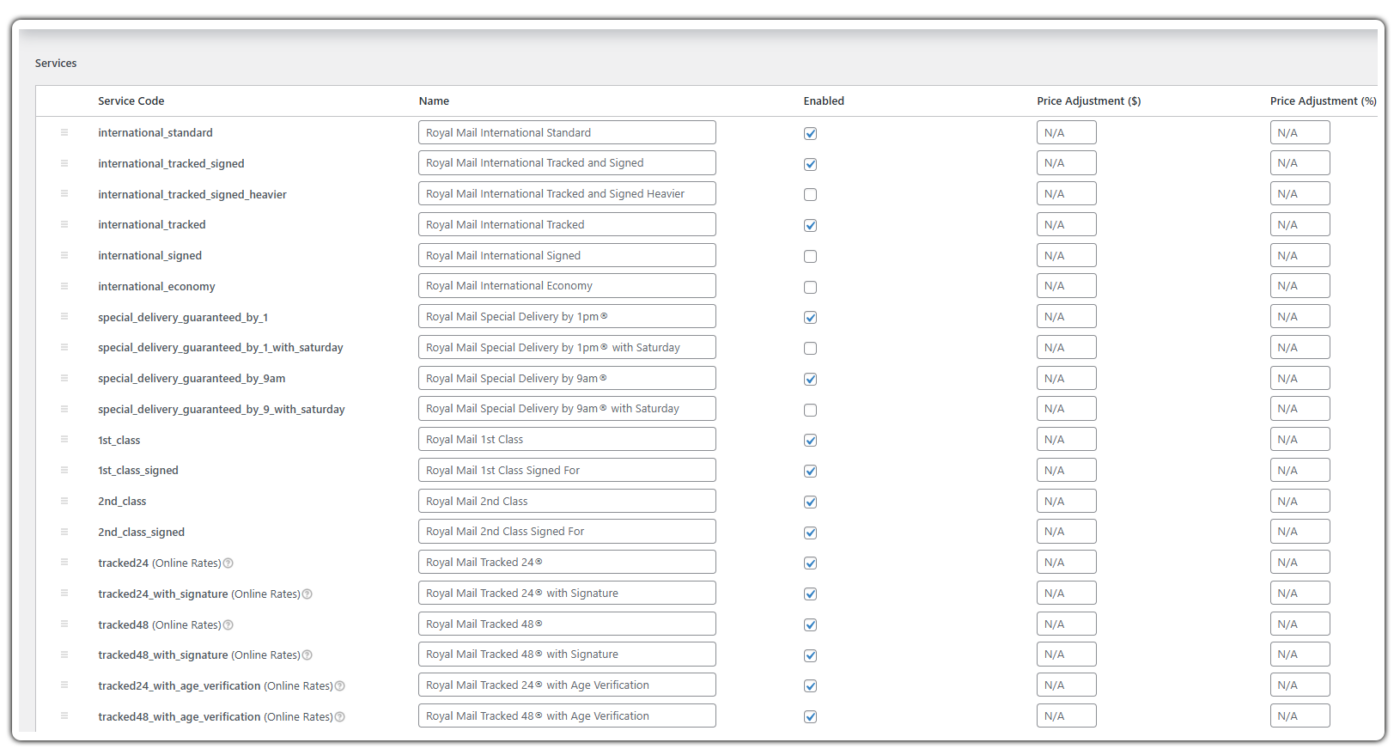Viewport: 1400px width, 755px height.
Task: Edit Royal Mail Special Delivery by 9am name field
Action: point(567,378)
